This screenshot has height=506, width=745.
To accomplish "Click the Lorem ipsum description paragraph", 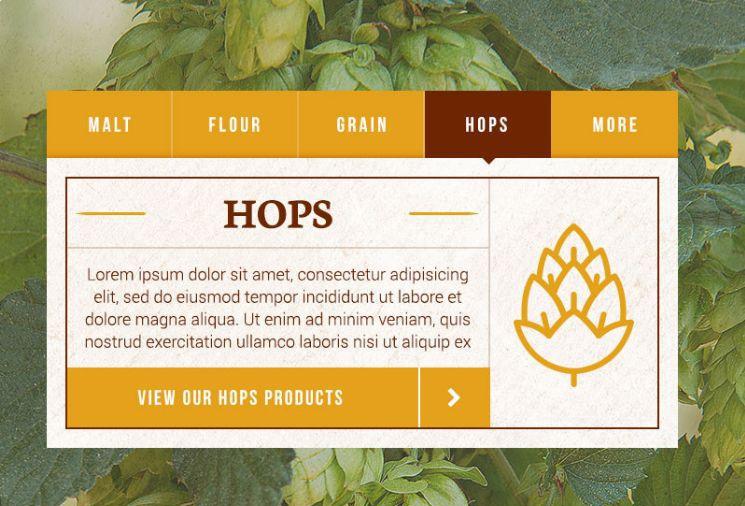I will pos(278,308).
